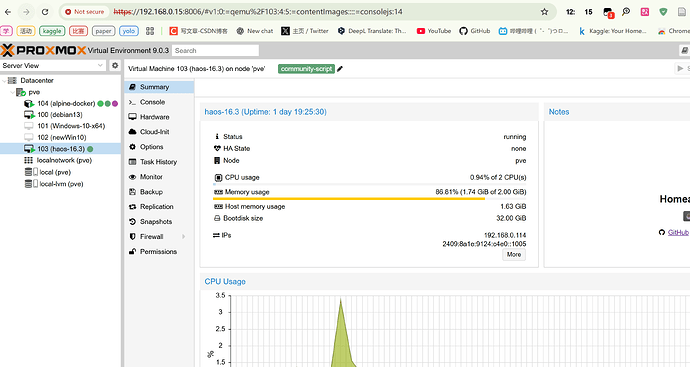Open the Permissions tab
Image resolution: width=690 pixels, height=367 pixels.
159,252
